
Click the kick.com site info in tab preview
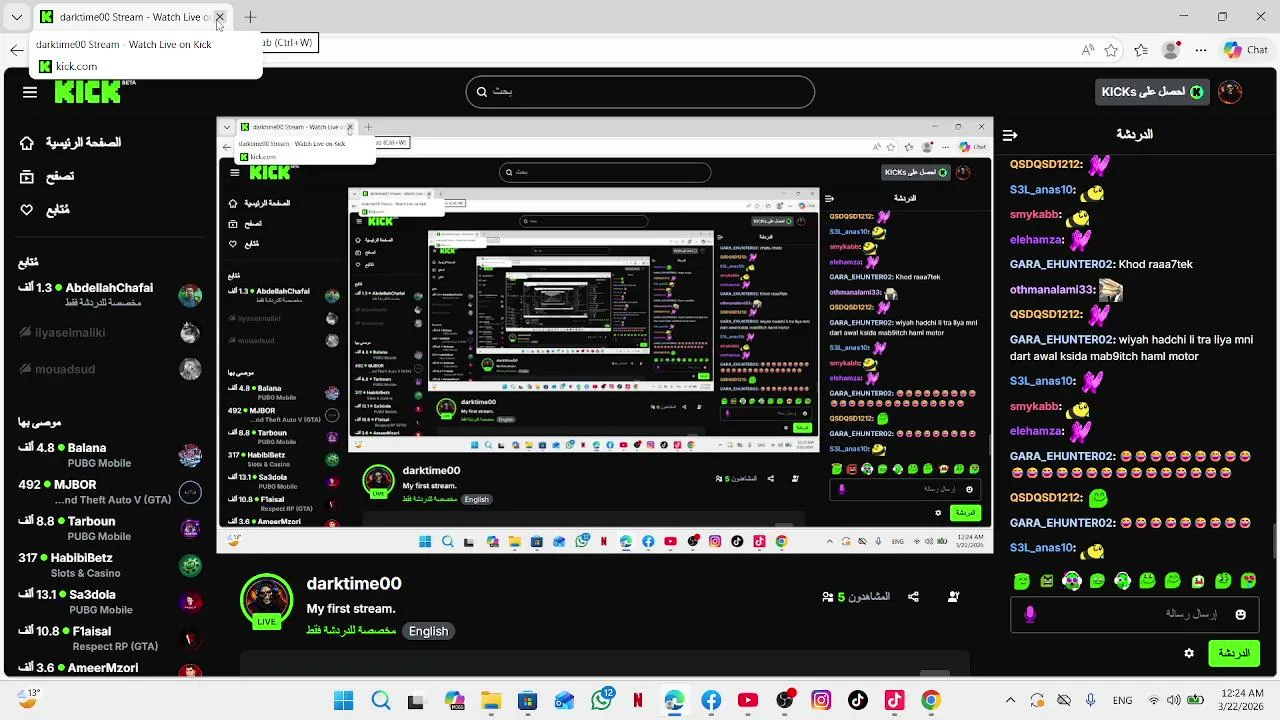(68, 66)
